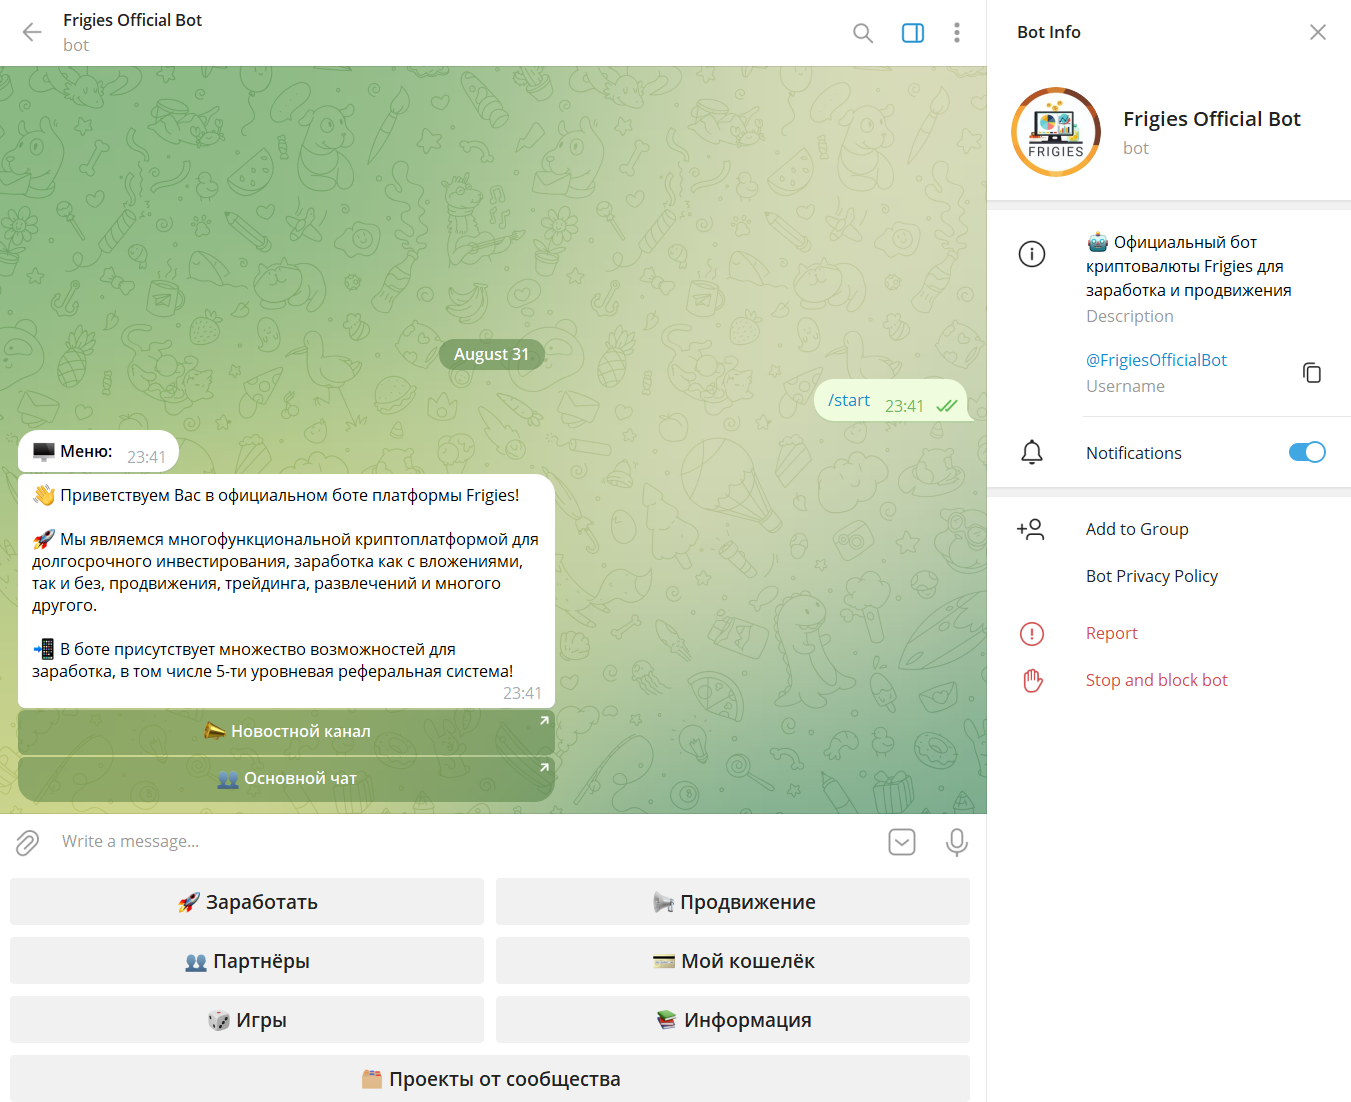Click the @FrigiesOfficialBot username link
The height and width of the screenshot is (1102, 1351).
[1156, 360]
